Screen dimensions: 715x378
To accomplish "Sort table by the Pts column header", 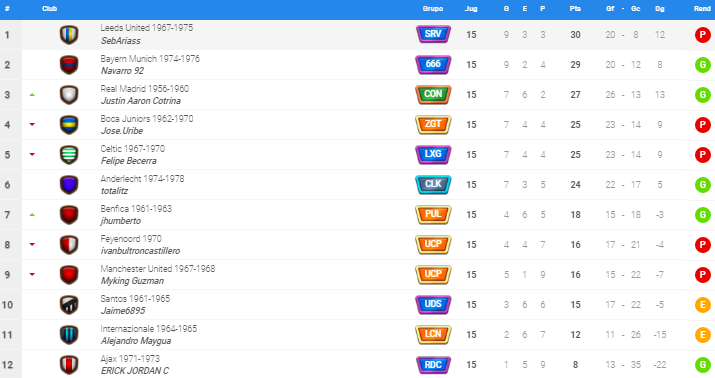I will [575, 9].
